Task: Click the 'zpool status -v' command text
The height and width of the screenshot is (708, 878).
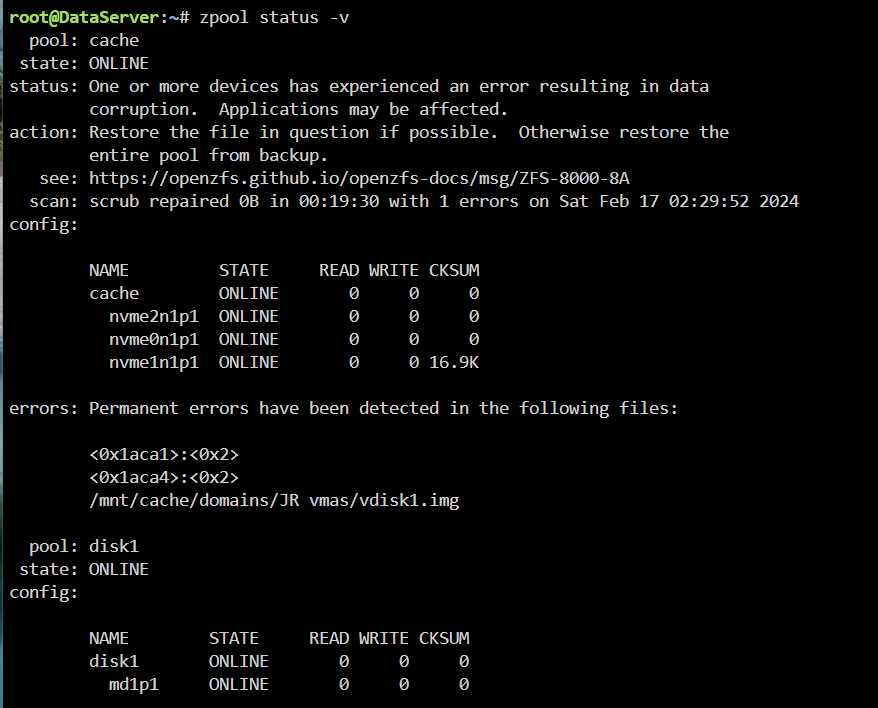Action: [274, 17]
